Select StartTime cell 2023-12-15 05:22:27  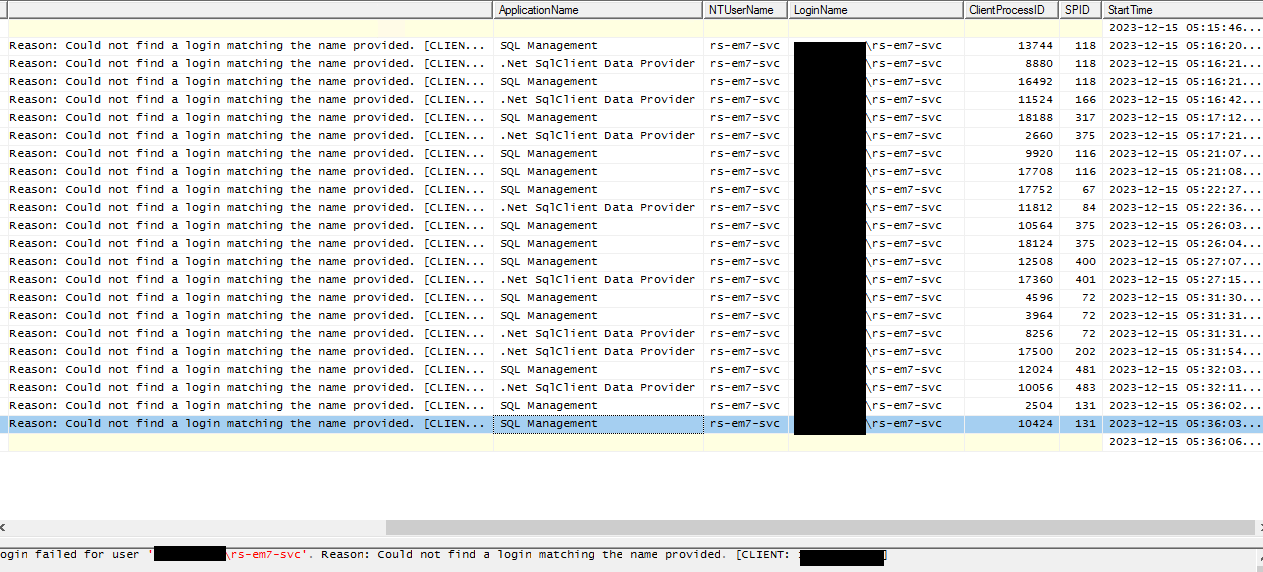(x=1182, y=189)
